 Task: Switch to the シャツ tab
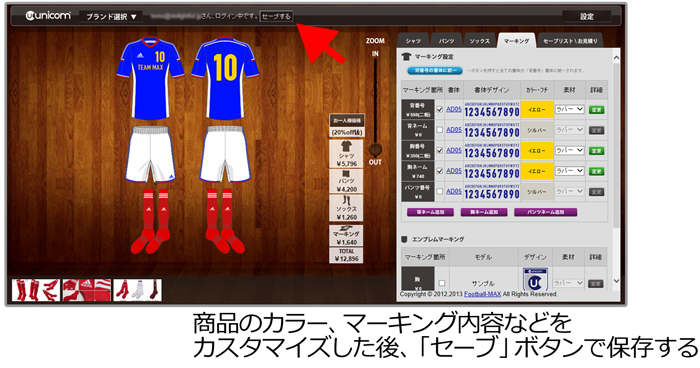[x=413, y=41]
